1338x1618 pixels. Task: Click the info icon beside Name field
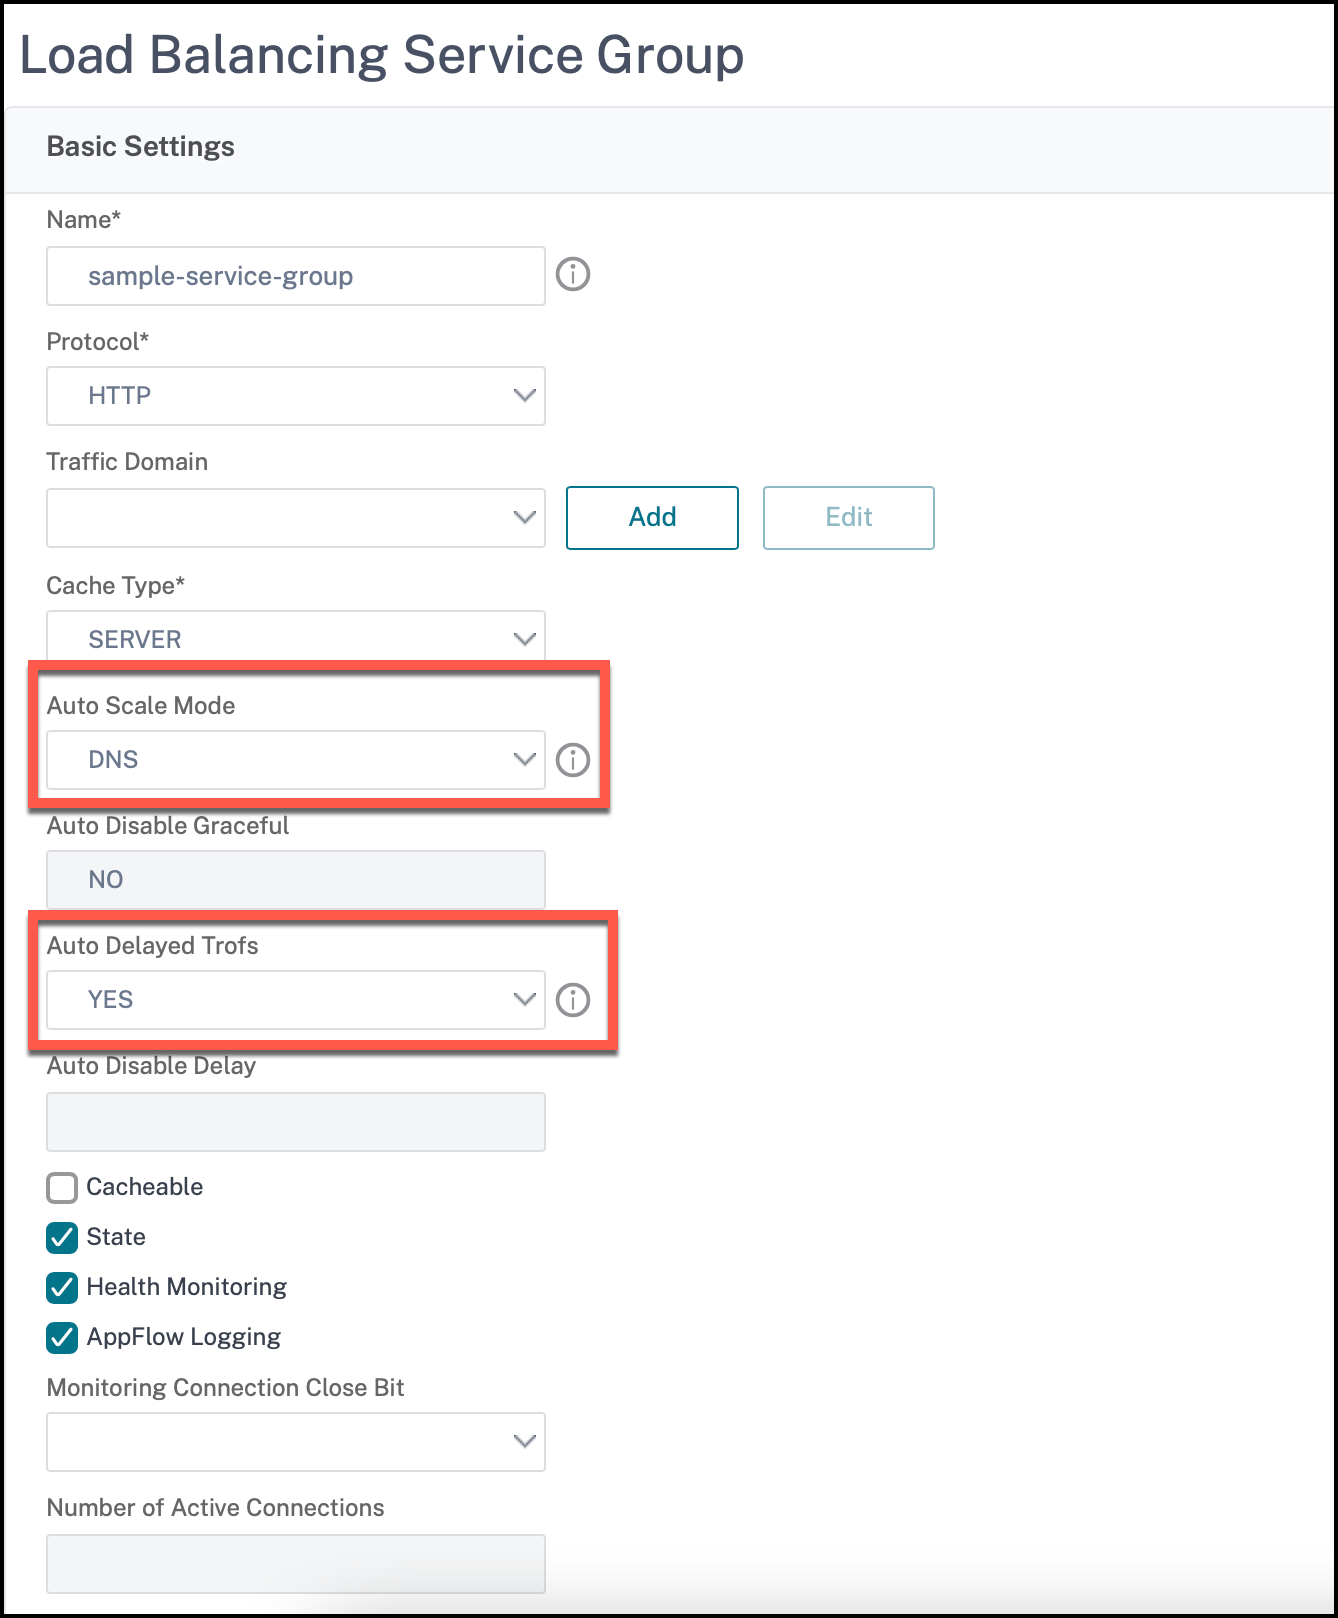tap(573, 274)
